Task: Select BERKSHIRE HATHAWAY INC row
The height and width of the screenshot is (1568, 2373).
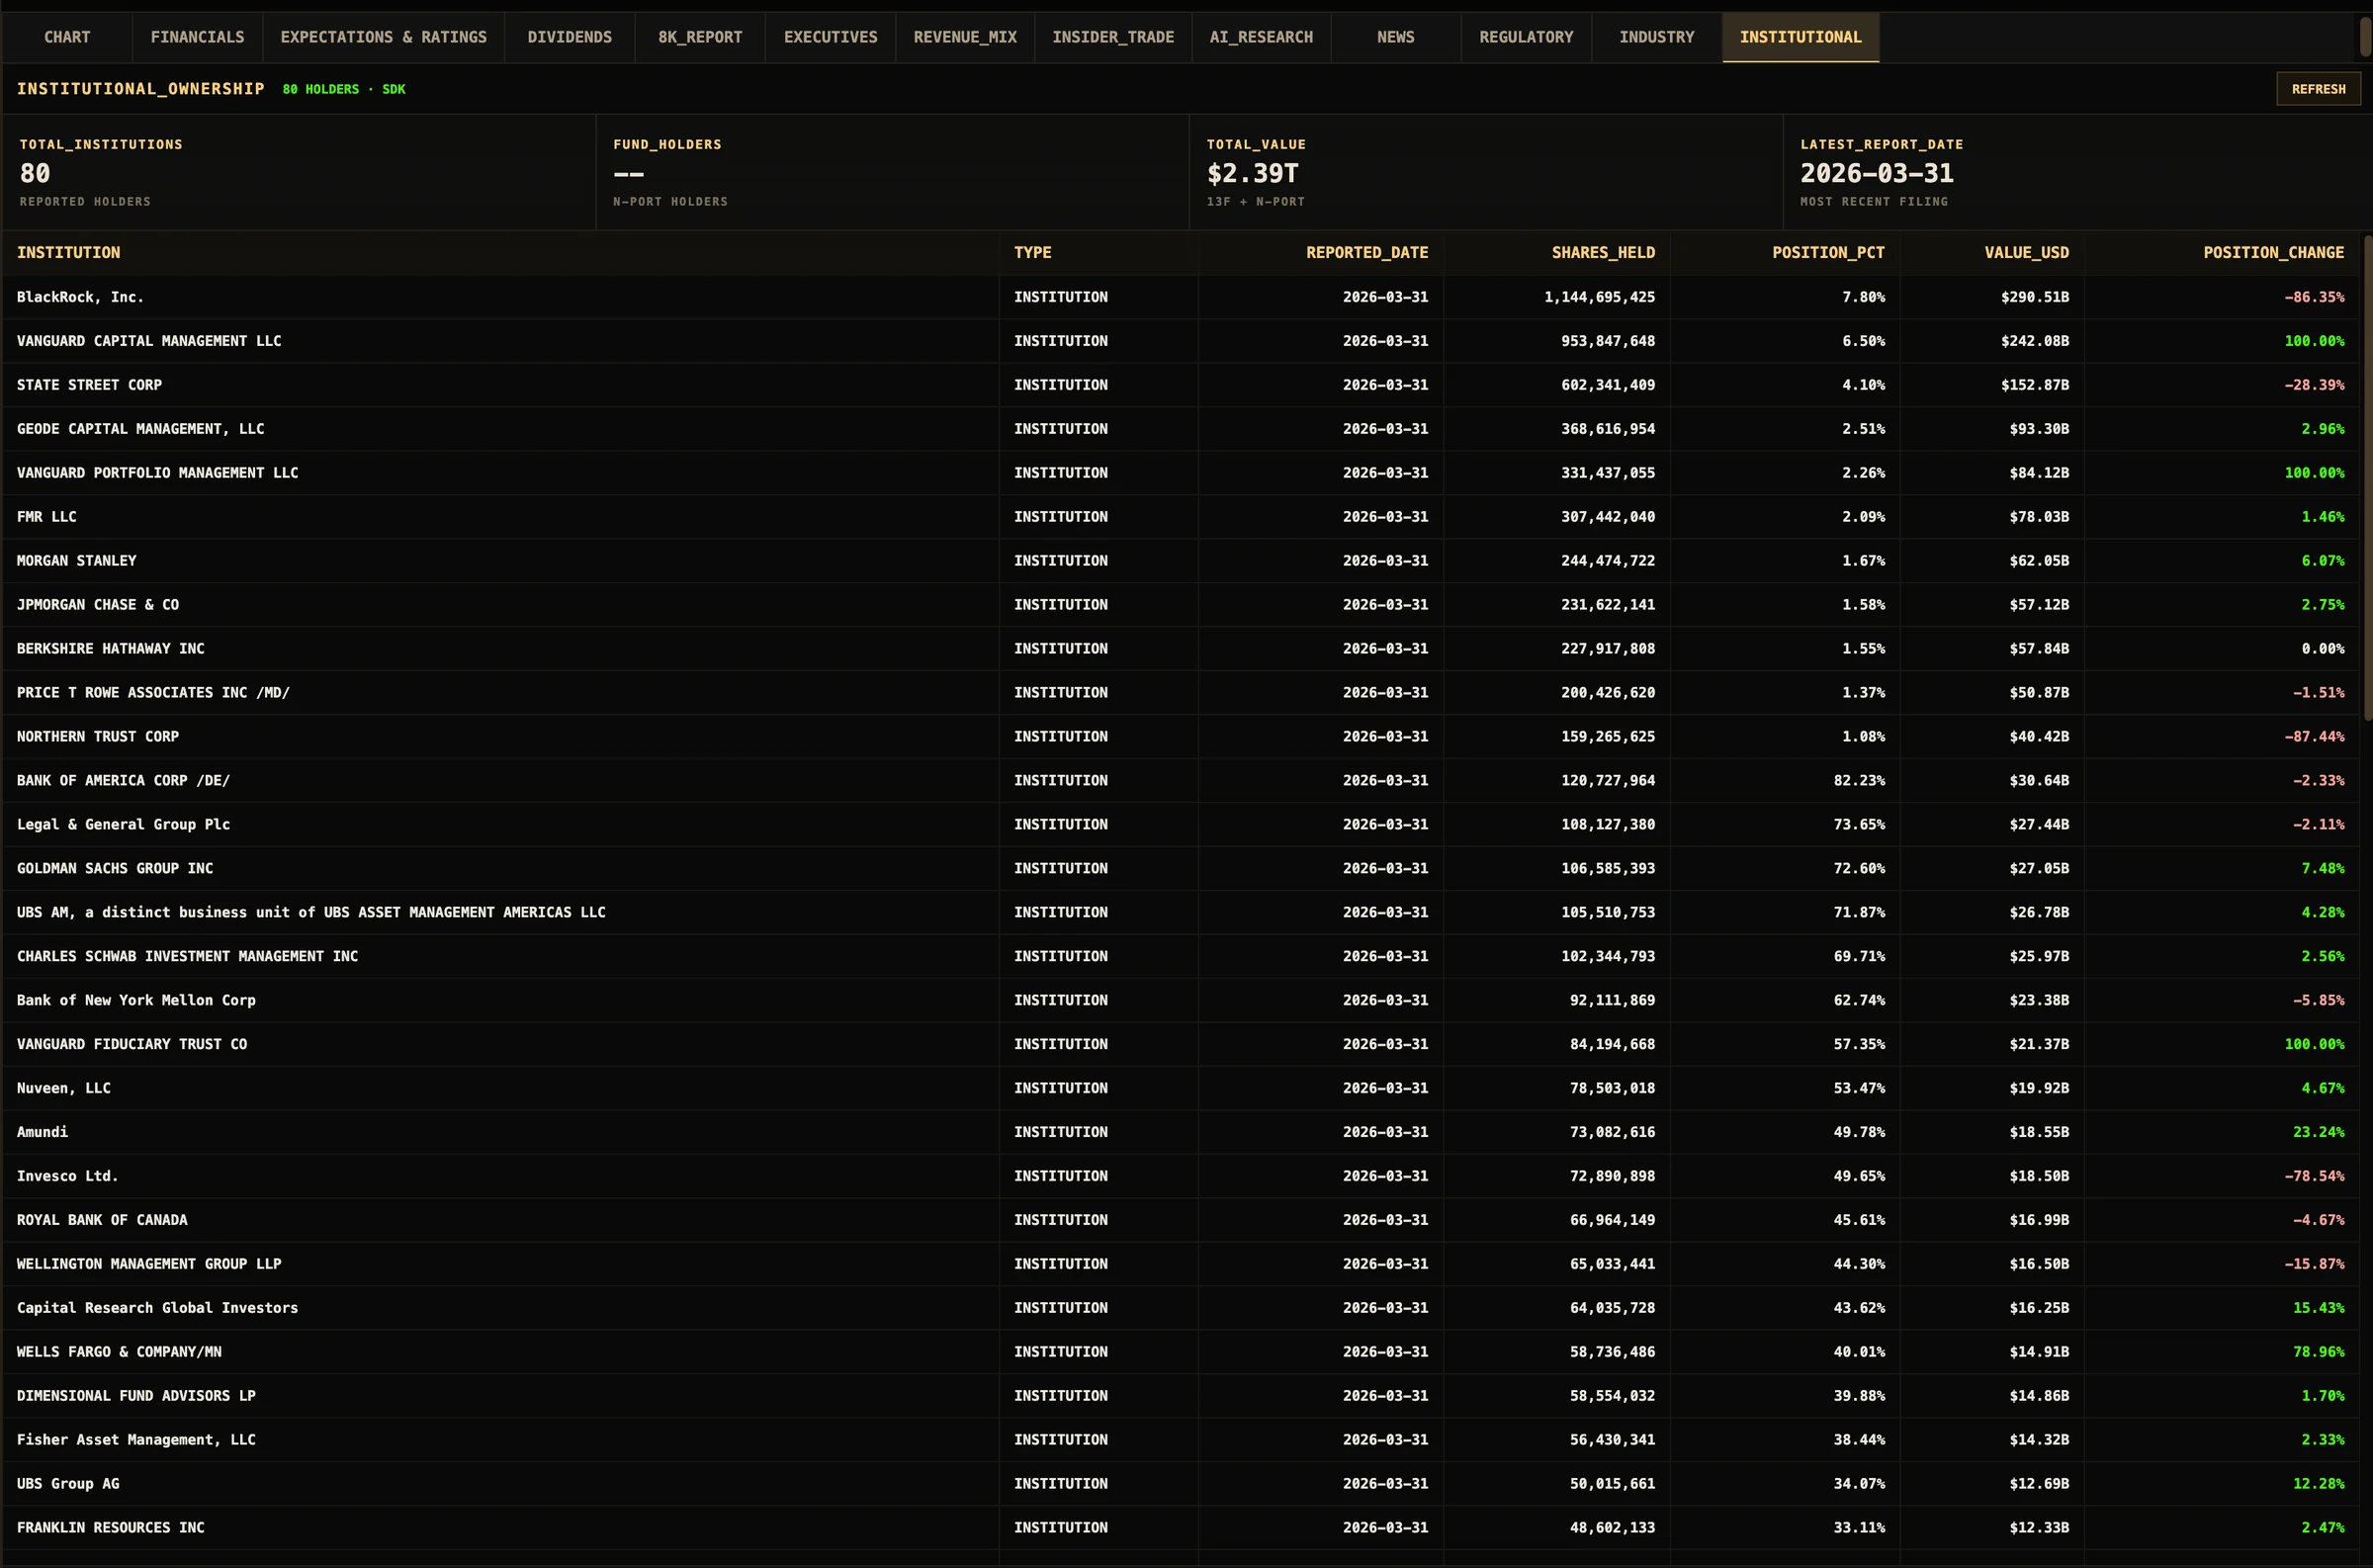Action: tap(1182, 649)
